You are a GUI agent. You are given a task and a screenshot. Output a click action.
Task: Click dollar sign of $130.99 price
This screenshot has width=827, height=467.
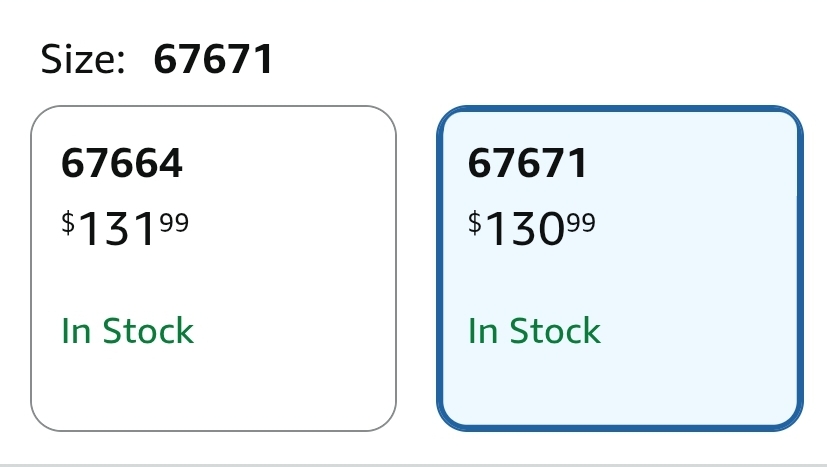[x=475, y=222]
